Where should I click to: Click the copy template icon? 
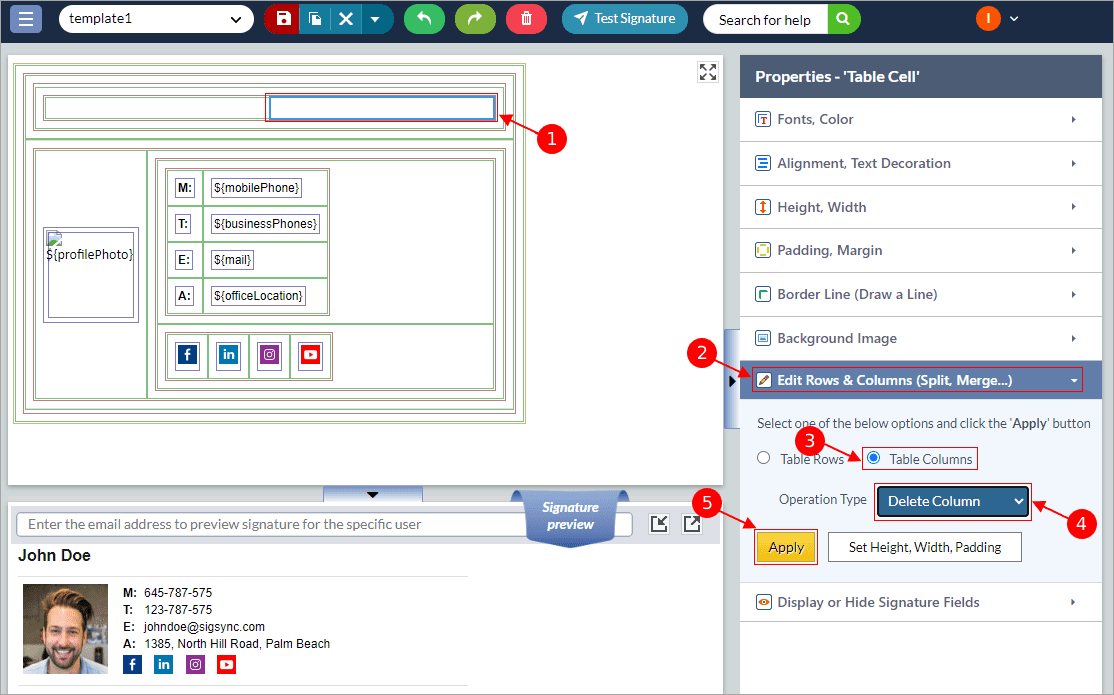314,19
